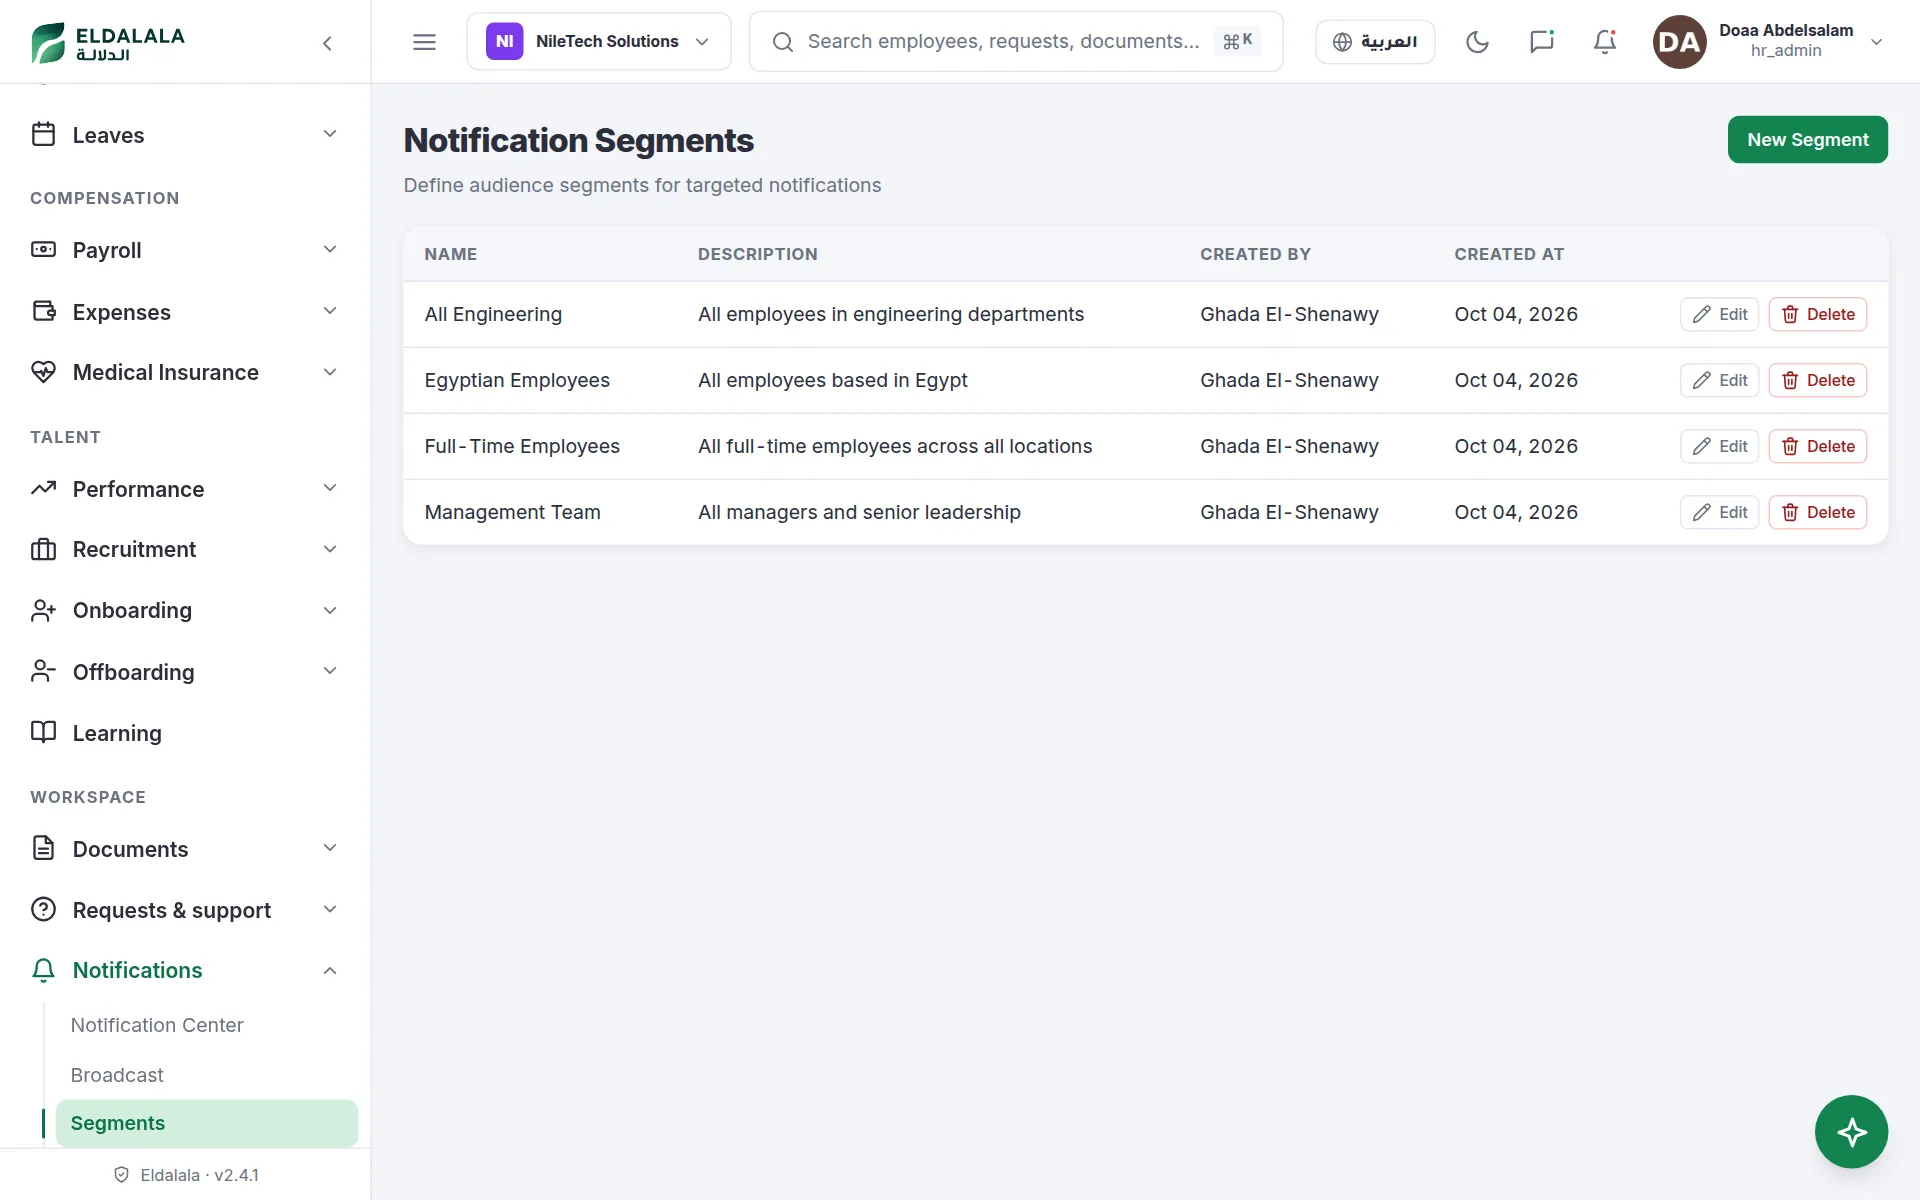Click the 'Eldalala · v2.4.1' footer text
This screenshot has height=1200, width=1920.
point(199,1175)
